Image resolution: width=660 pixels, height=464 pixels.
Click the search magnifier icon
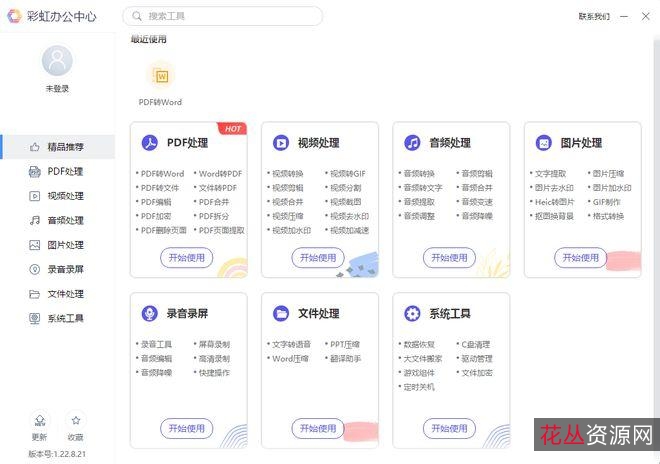[137, 16]
